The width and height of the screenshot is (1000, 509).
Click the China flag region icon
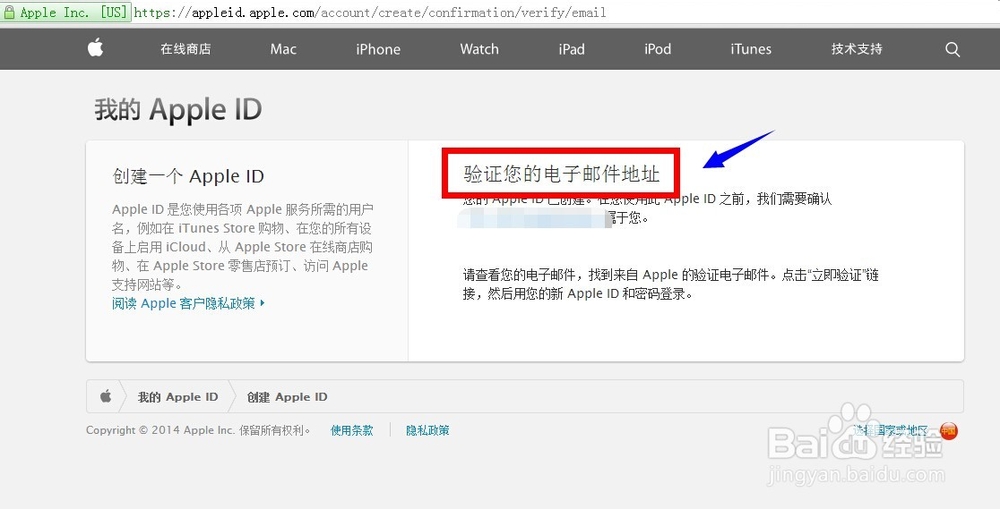[x=948, y=431]
